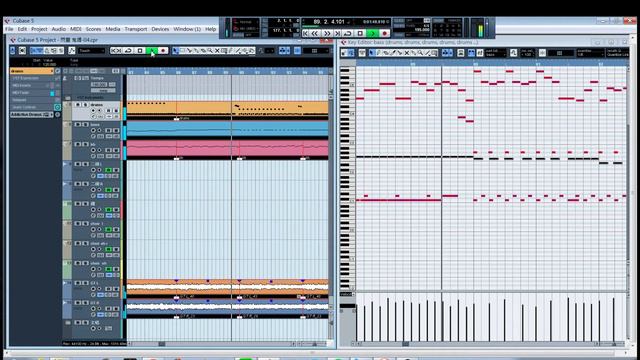
Task: Open the MIDI menu
Action: tap(76, 29)
